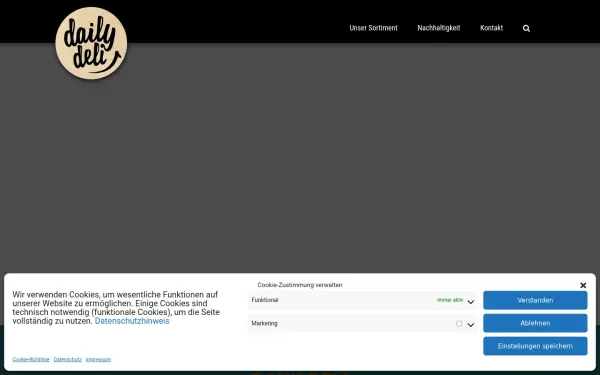This screenshot has height=375, width=600.
Task: Close the cookie consent banner
Action: [583, 285]
